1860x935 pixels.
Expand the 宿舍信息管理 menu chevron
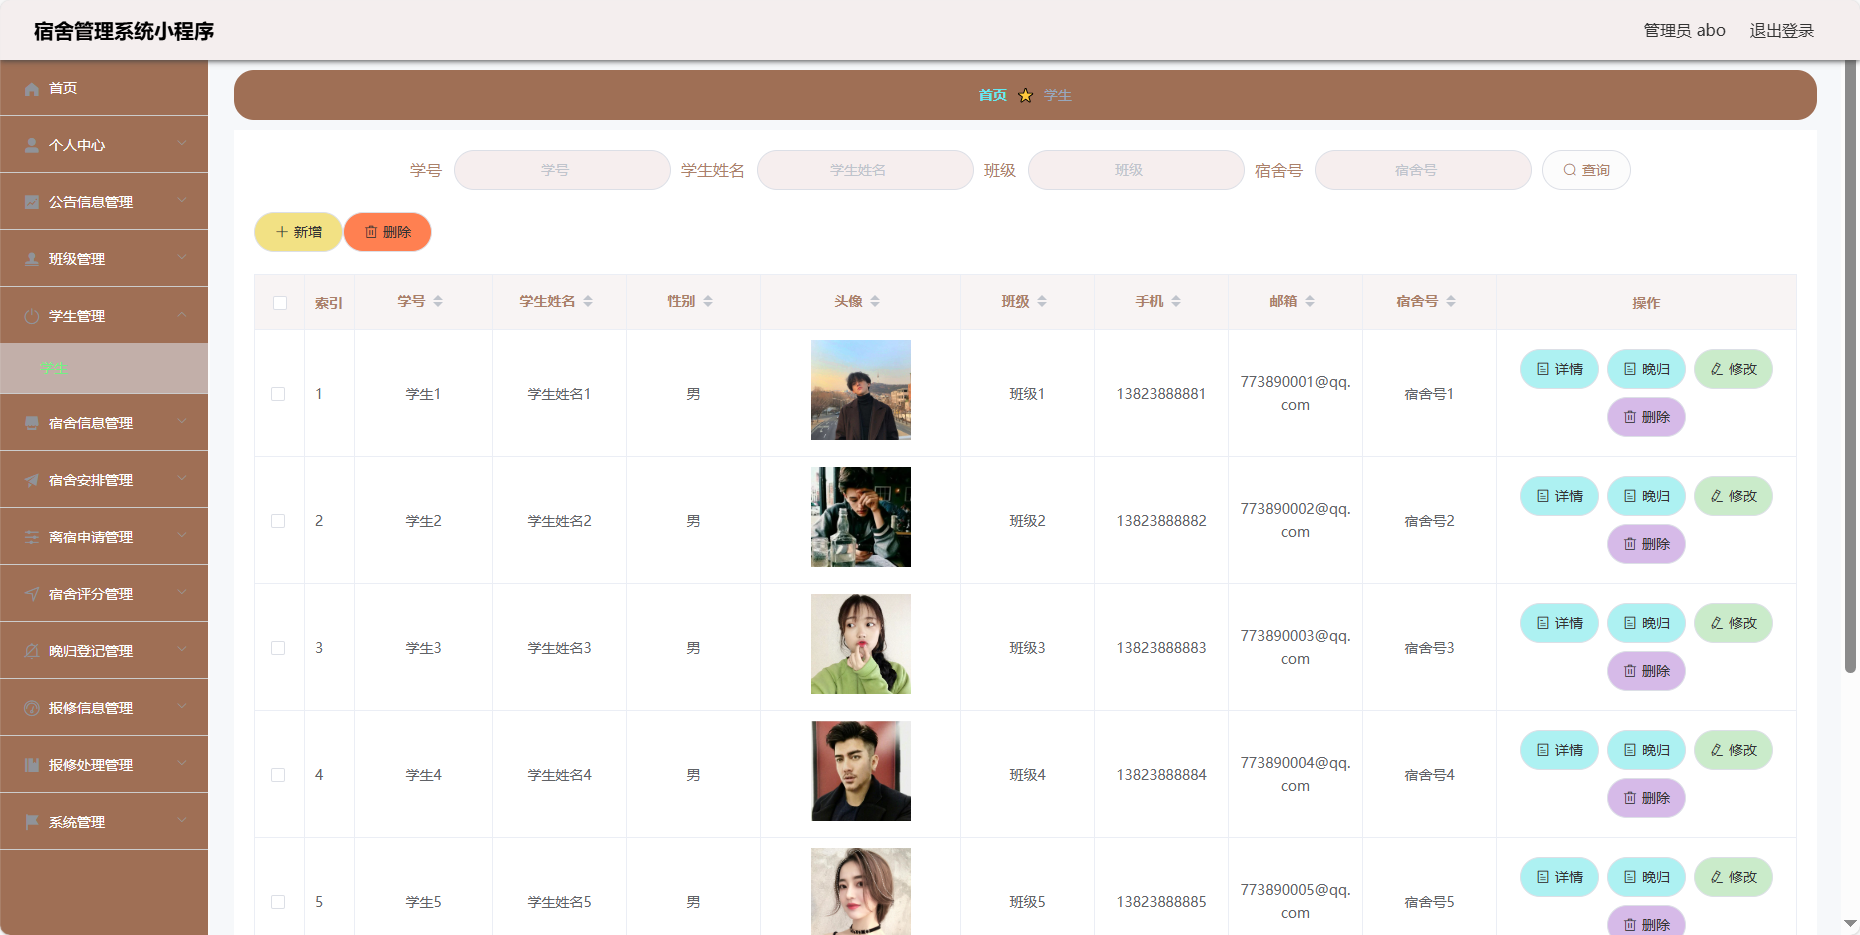[x=182, y=422]
